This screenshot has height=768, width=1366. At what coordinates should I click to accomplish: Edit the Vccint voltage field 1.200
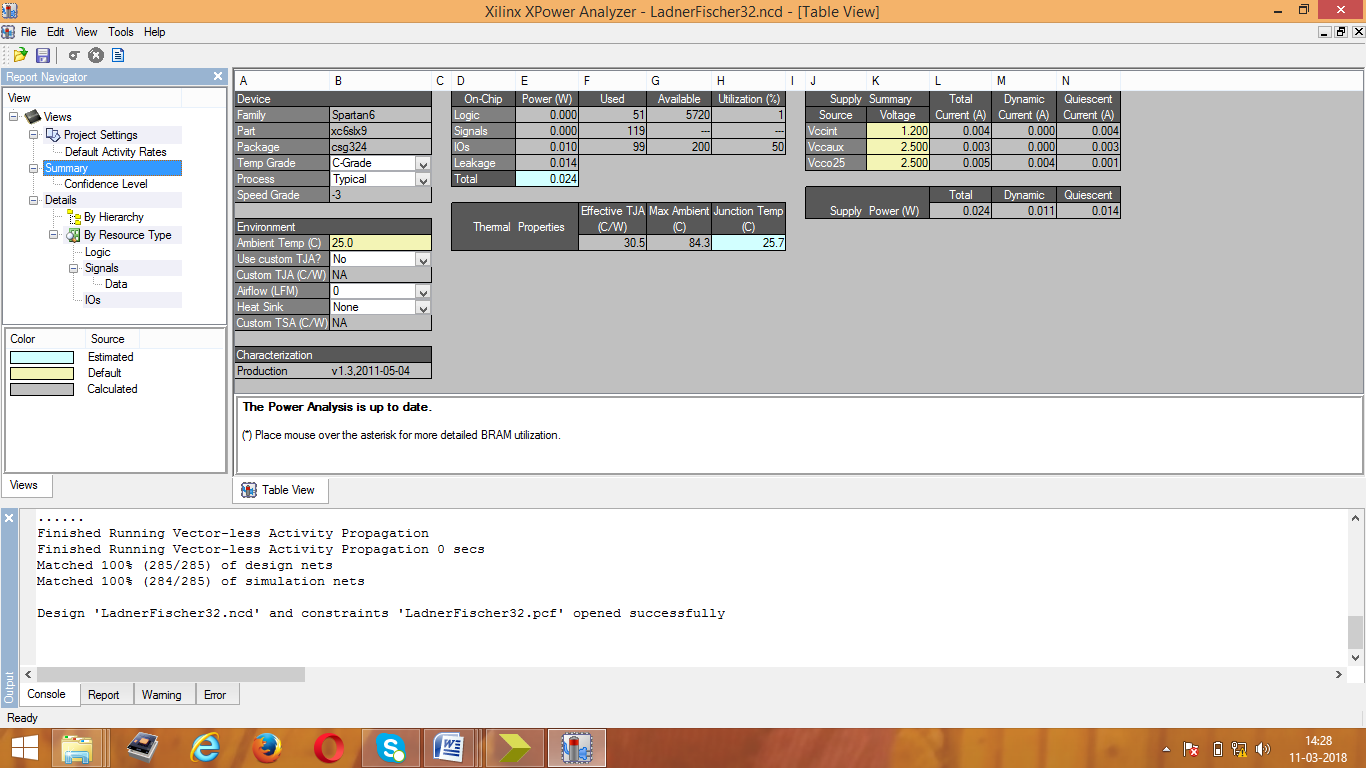(898, 131)
